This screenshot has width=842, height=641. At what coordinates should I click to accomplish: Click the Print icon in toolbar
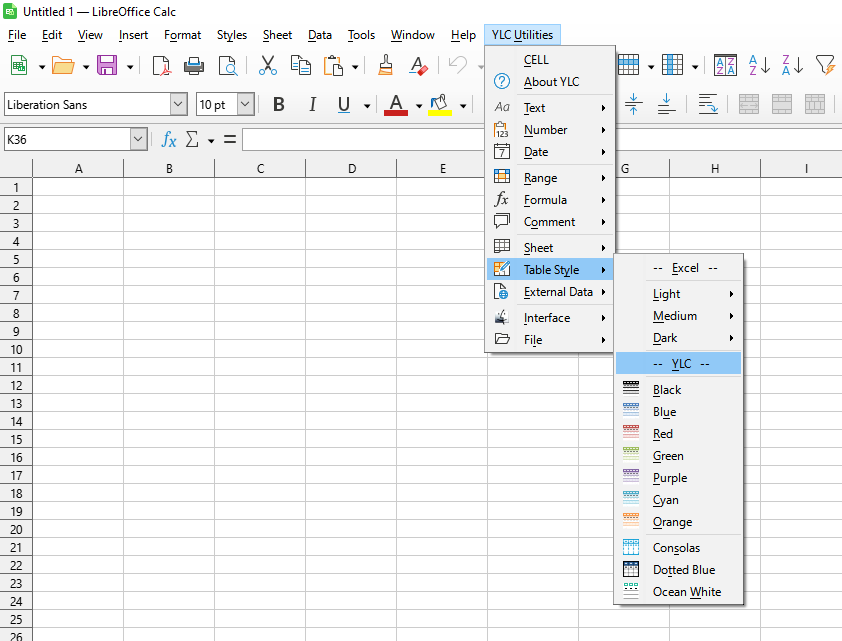tap(194, 66)
